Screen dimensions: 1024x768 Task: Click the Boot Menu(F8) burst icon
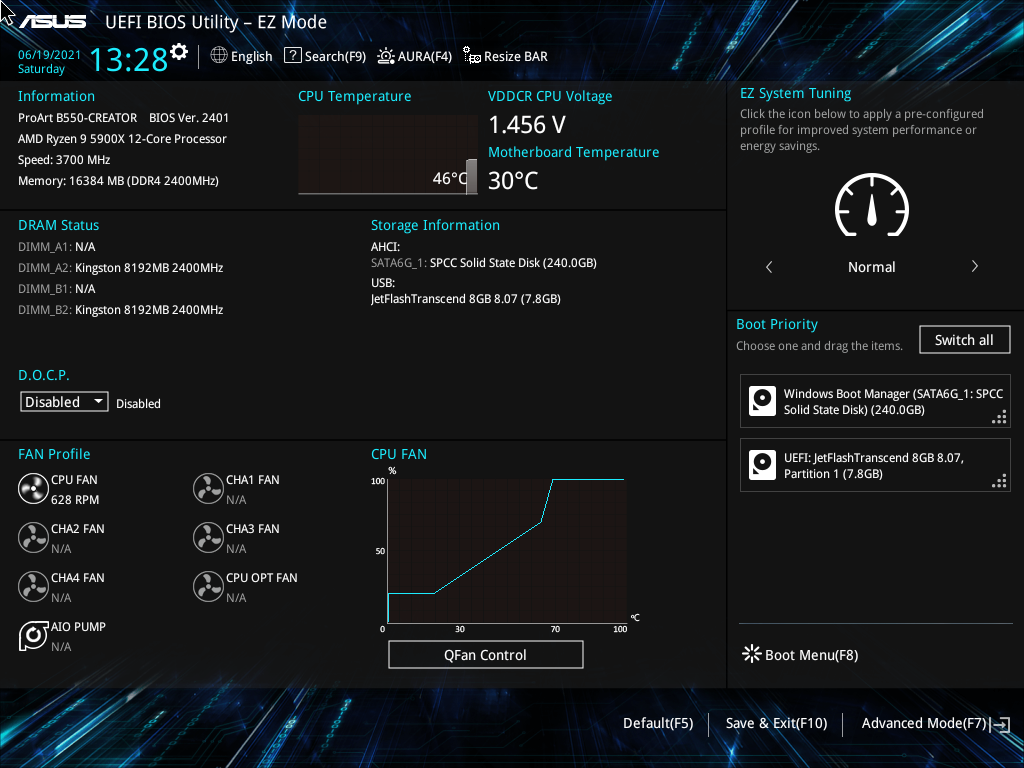click(751, 654)
